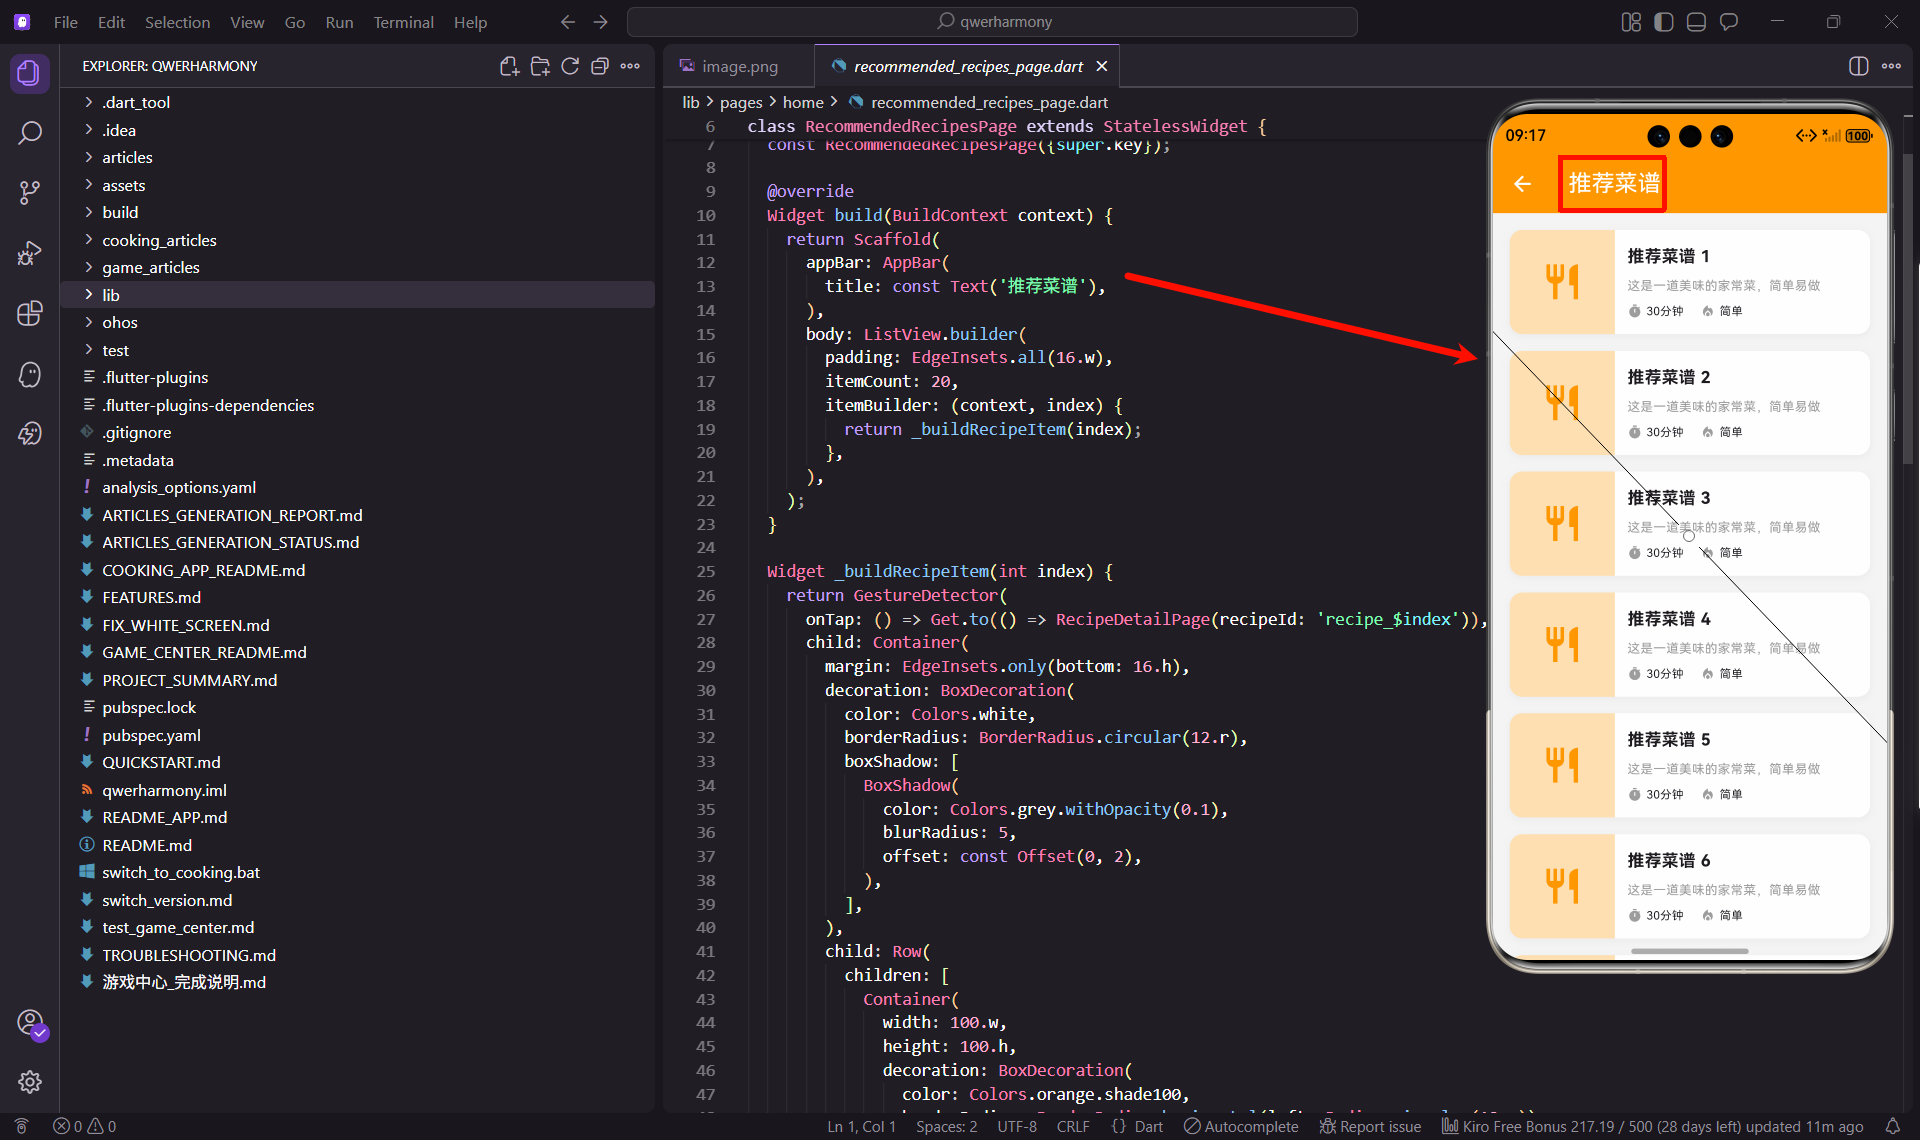Toggle the primary sidebar layout button

1663,22
